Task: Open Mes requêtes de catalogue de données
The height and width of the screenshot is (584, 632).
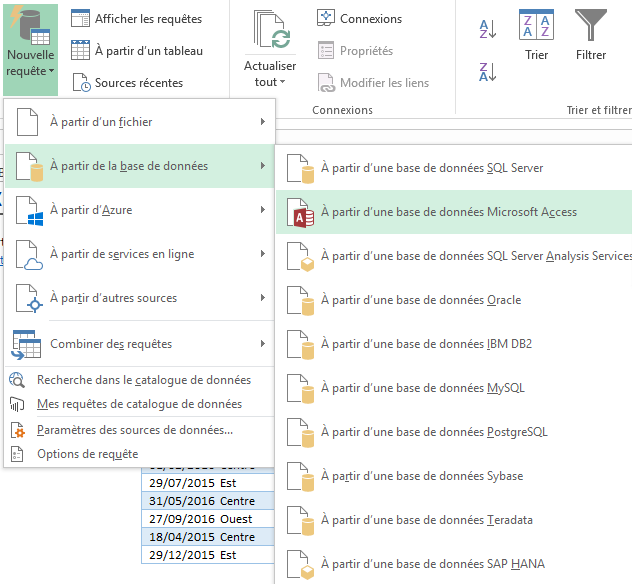Action: (x=139, y=404)
